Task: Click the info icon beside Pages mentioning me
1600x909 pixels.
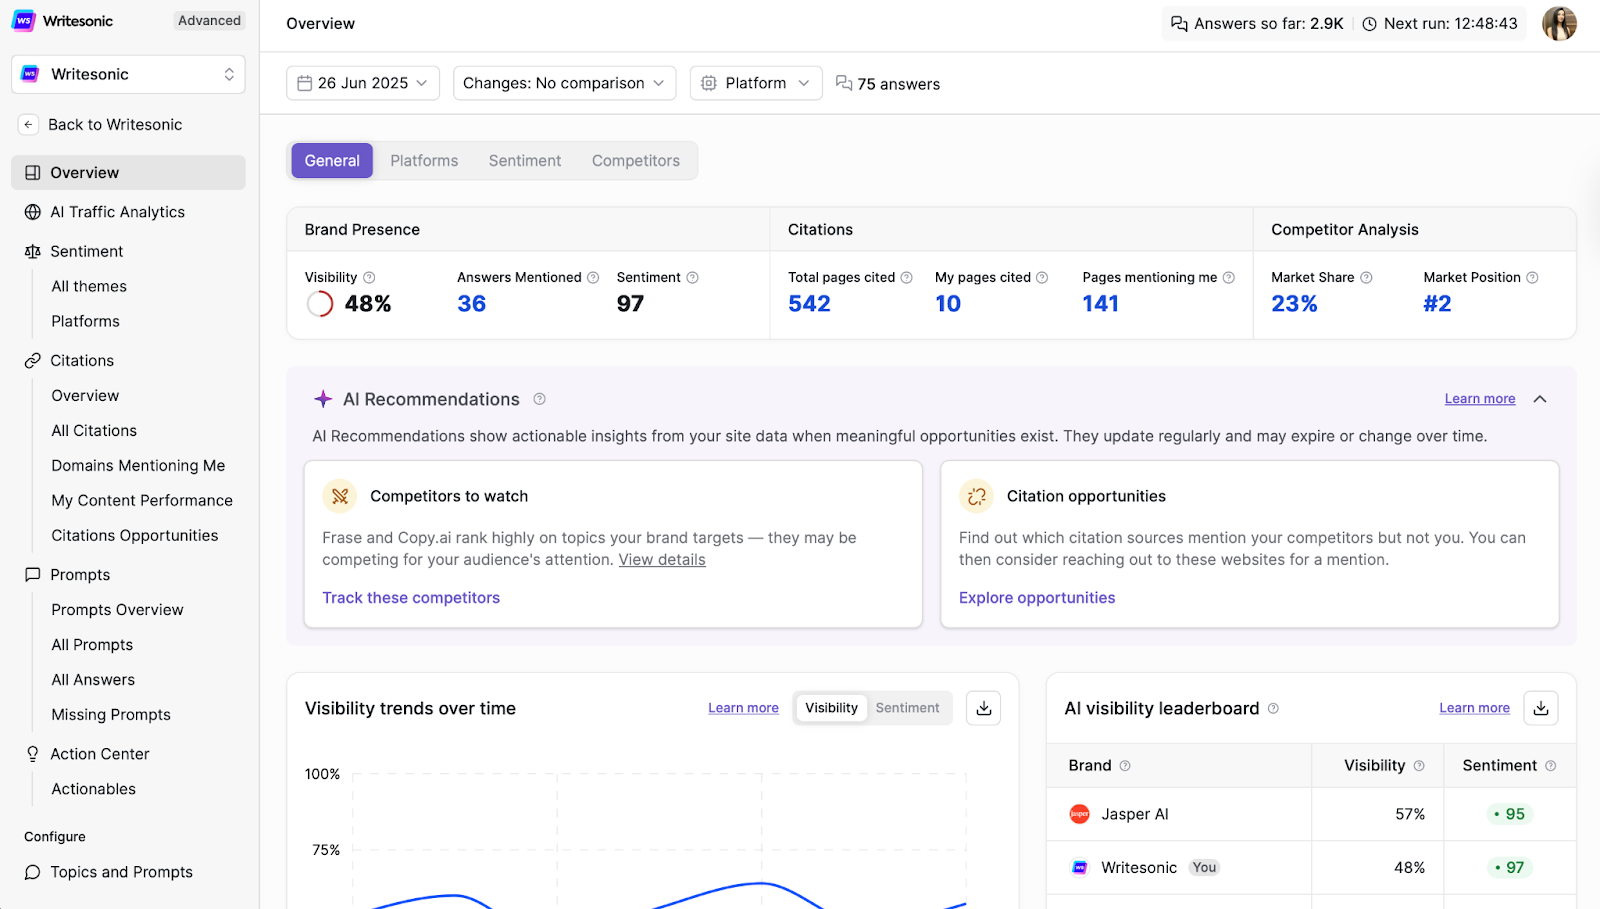Action: pyautogui.click(x=1229, y=278)
